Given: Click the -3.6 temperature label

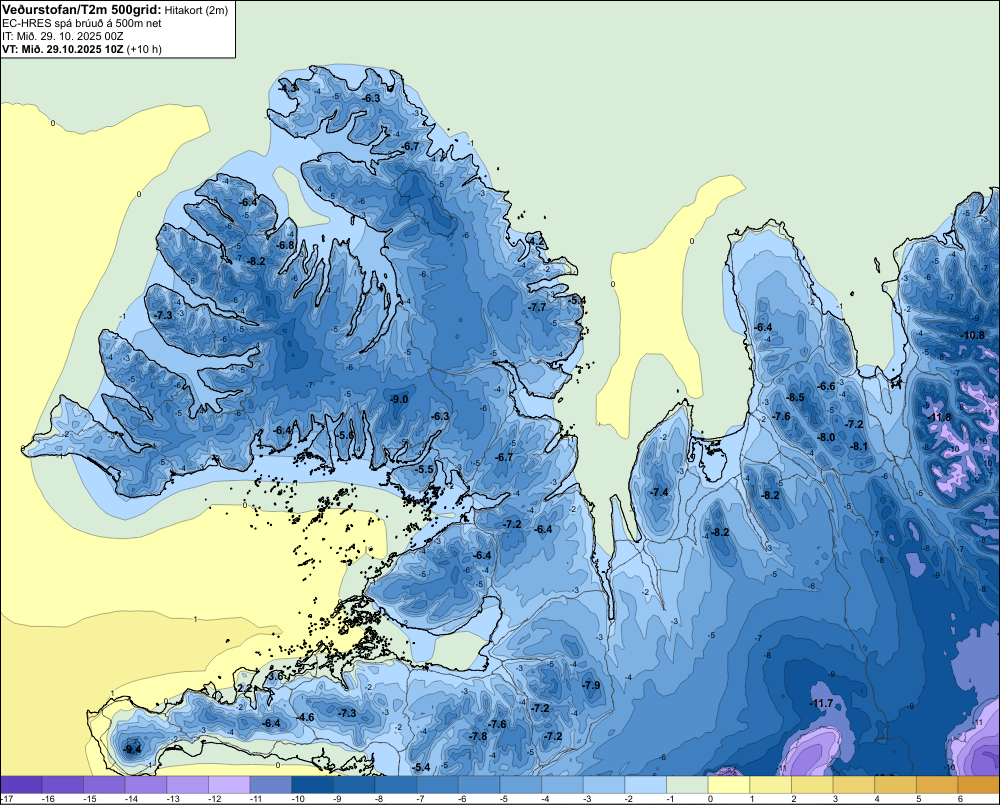Looking at the screenshot, I should [x=275, y=676].
